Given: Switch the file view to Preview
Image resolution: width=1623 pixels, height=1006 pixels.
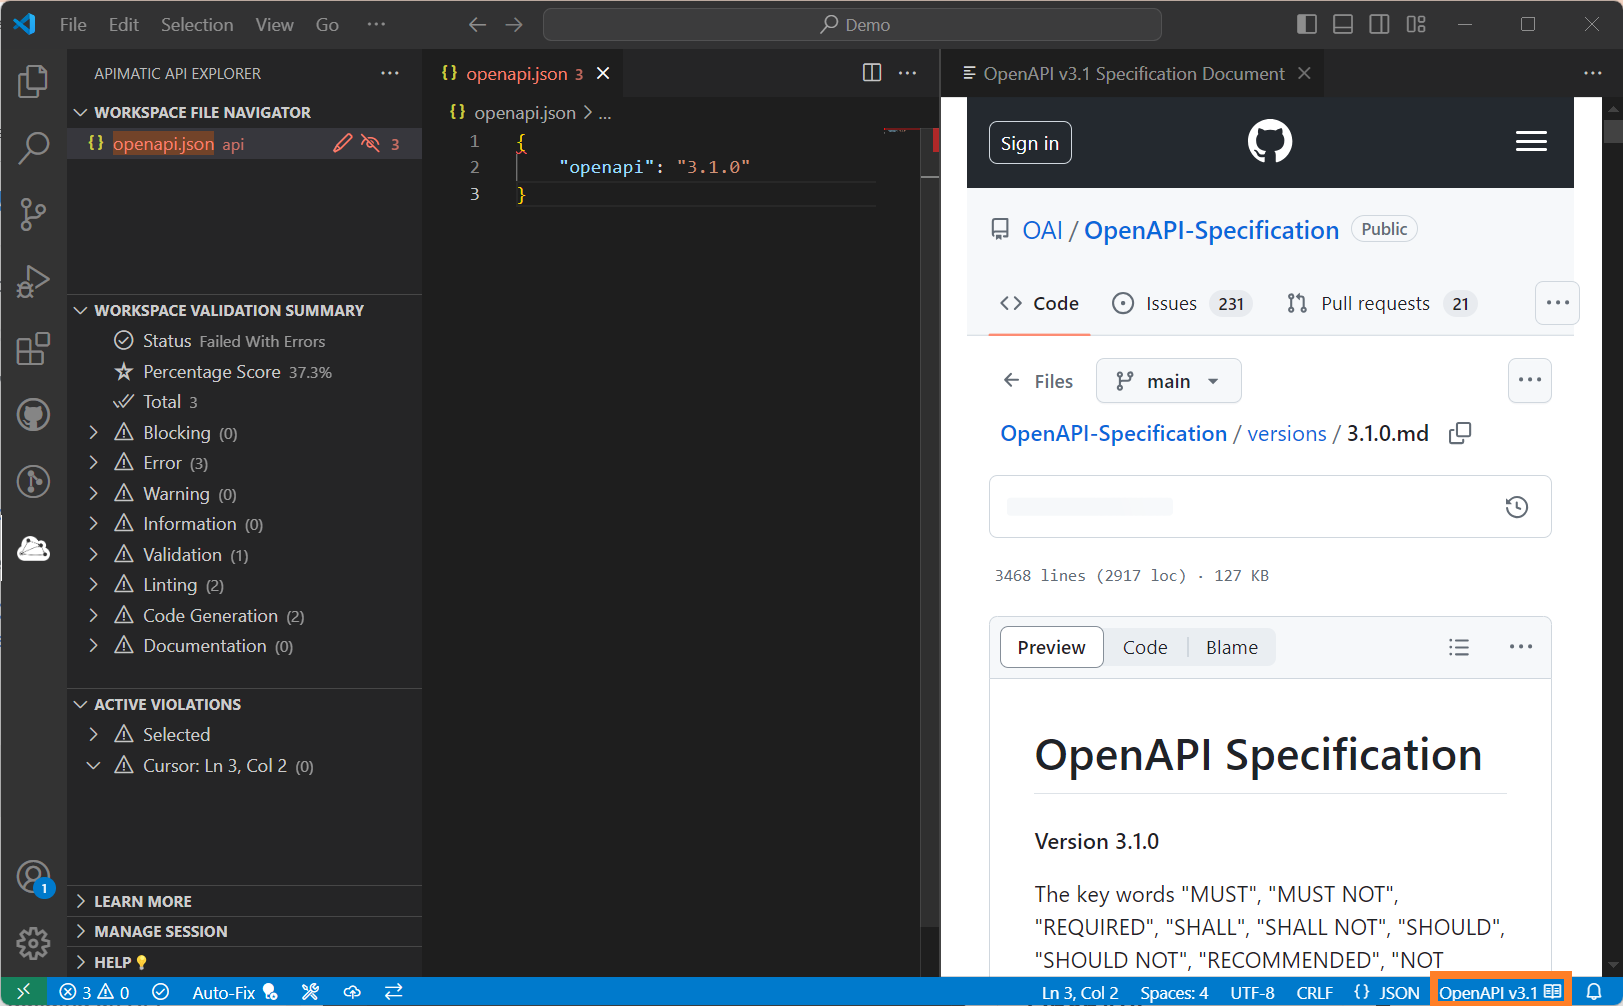Looking at the screenshot, I should click(1051, 647).
